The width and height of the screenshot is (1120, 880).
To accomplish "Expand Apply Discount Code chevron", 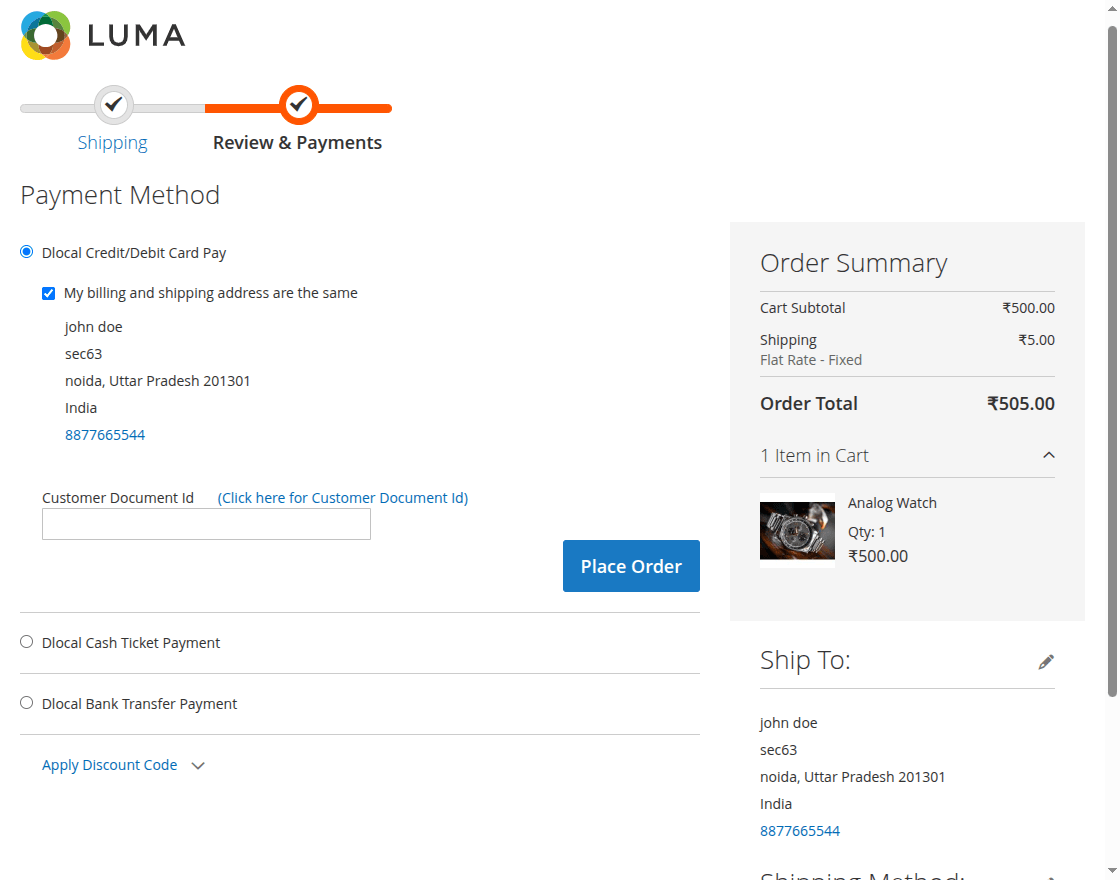I will point(198,766).
